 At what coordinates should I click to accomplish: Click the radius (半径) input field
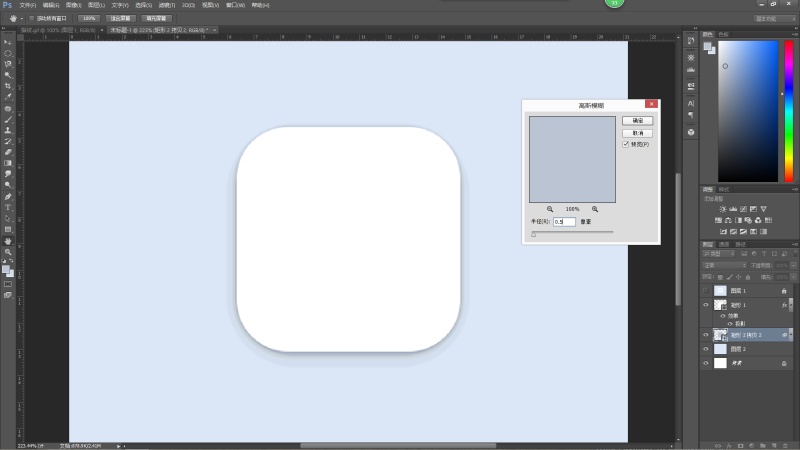[564, 222]
